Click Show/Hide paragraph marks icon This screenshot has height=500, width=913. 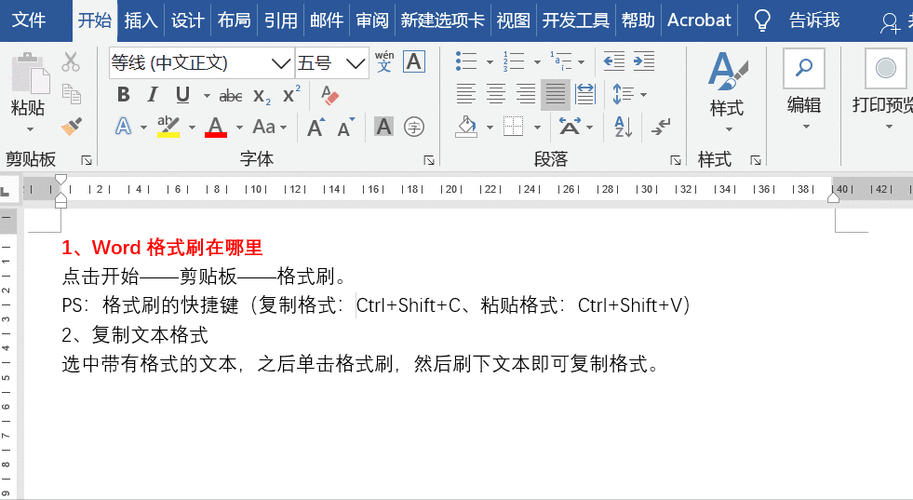pyautogui.click(x=661, y=126)
